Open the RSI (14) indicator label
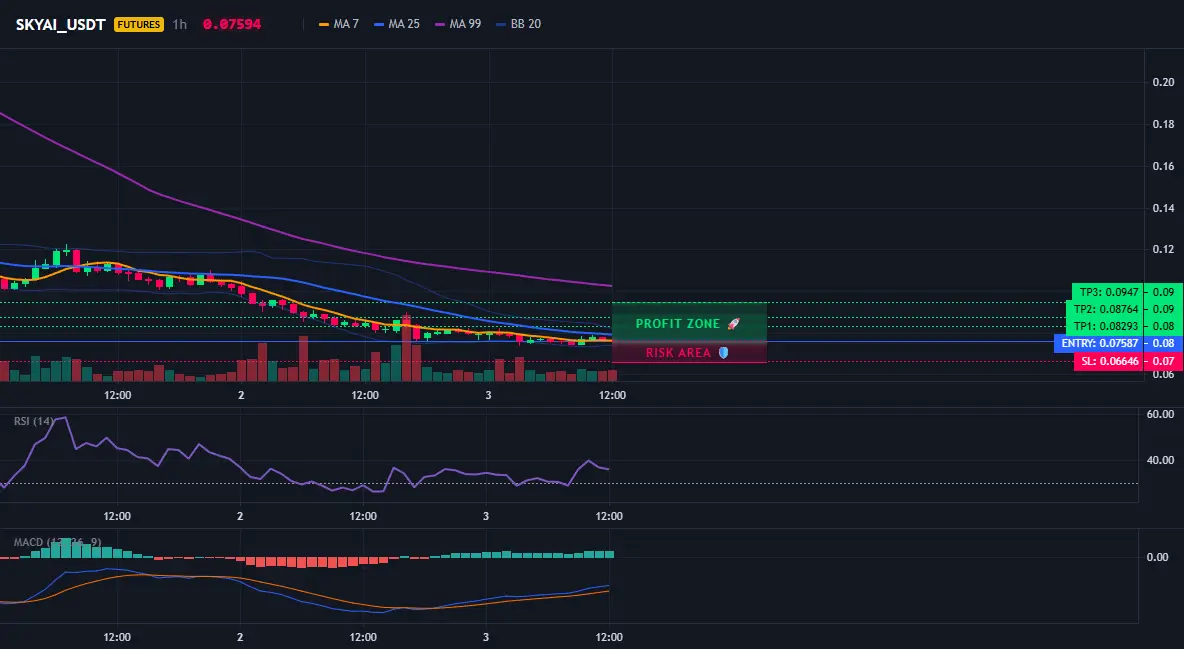Viewport: 1184px width, 649px height. (x=34, y=421)
